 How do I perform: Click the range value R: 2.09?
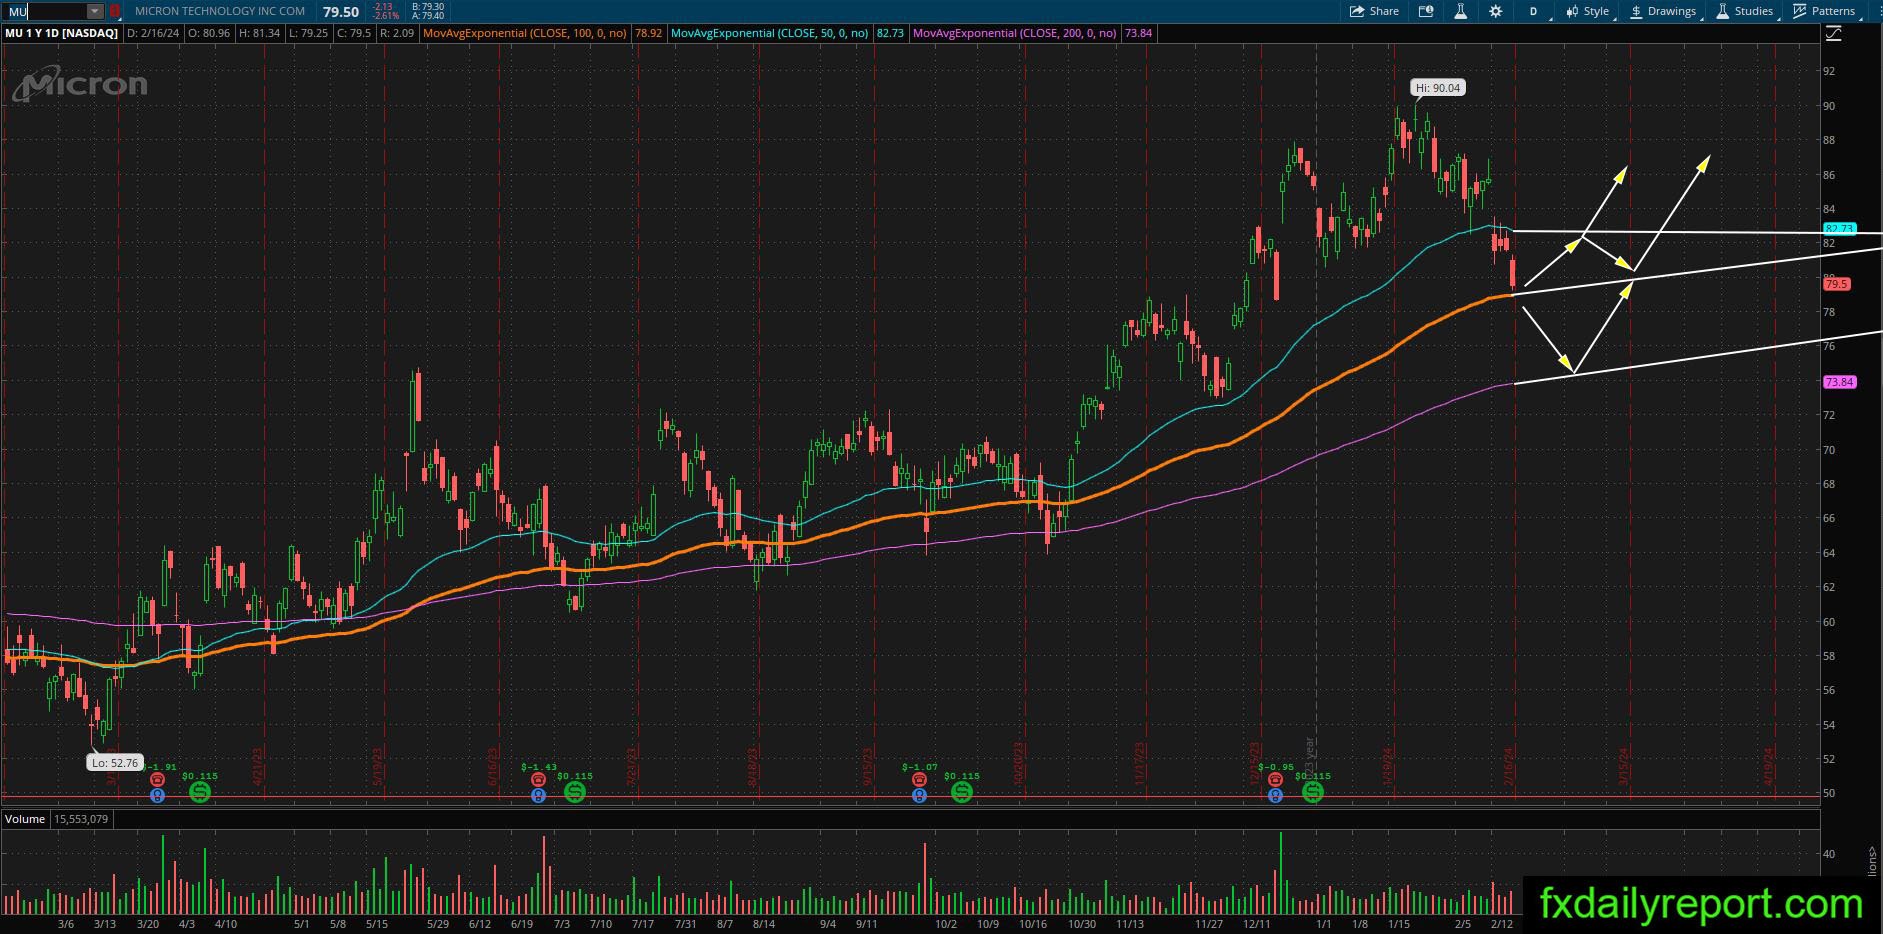[x=397, y=33]
